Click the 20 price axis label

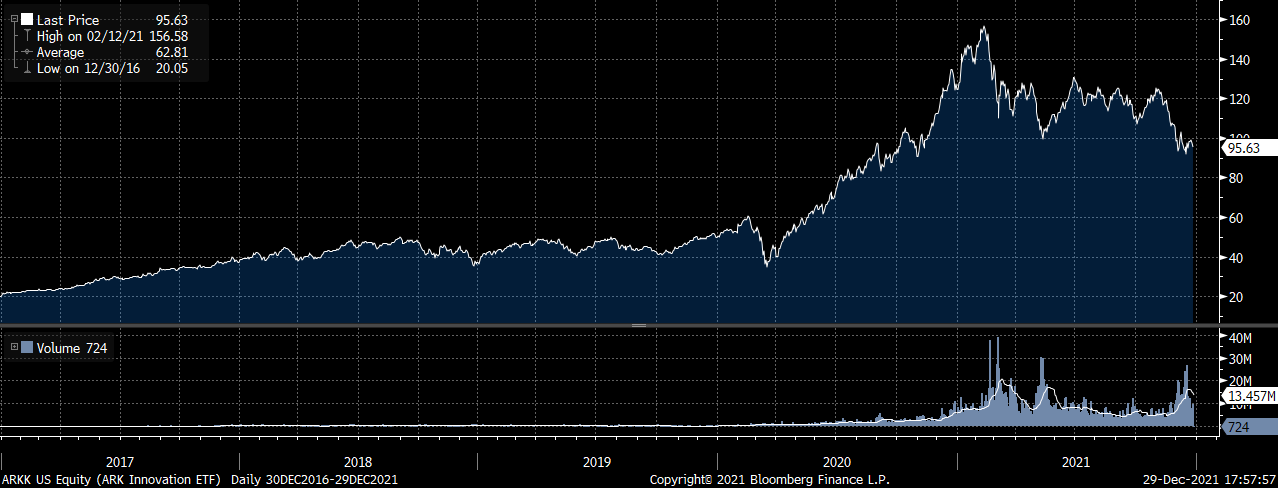point(1238,297)
